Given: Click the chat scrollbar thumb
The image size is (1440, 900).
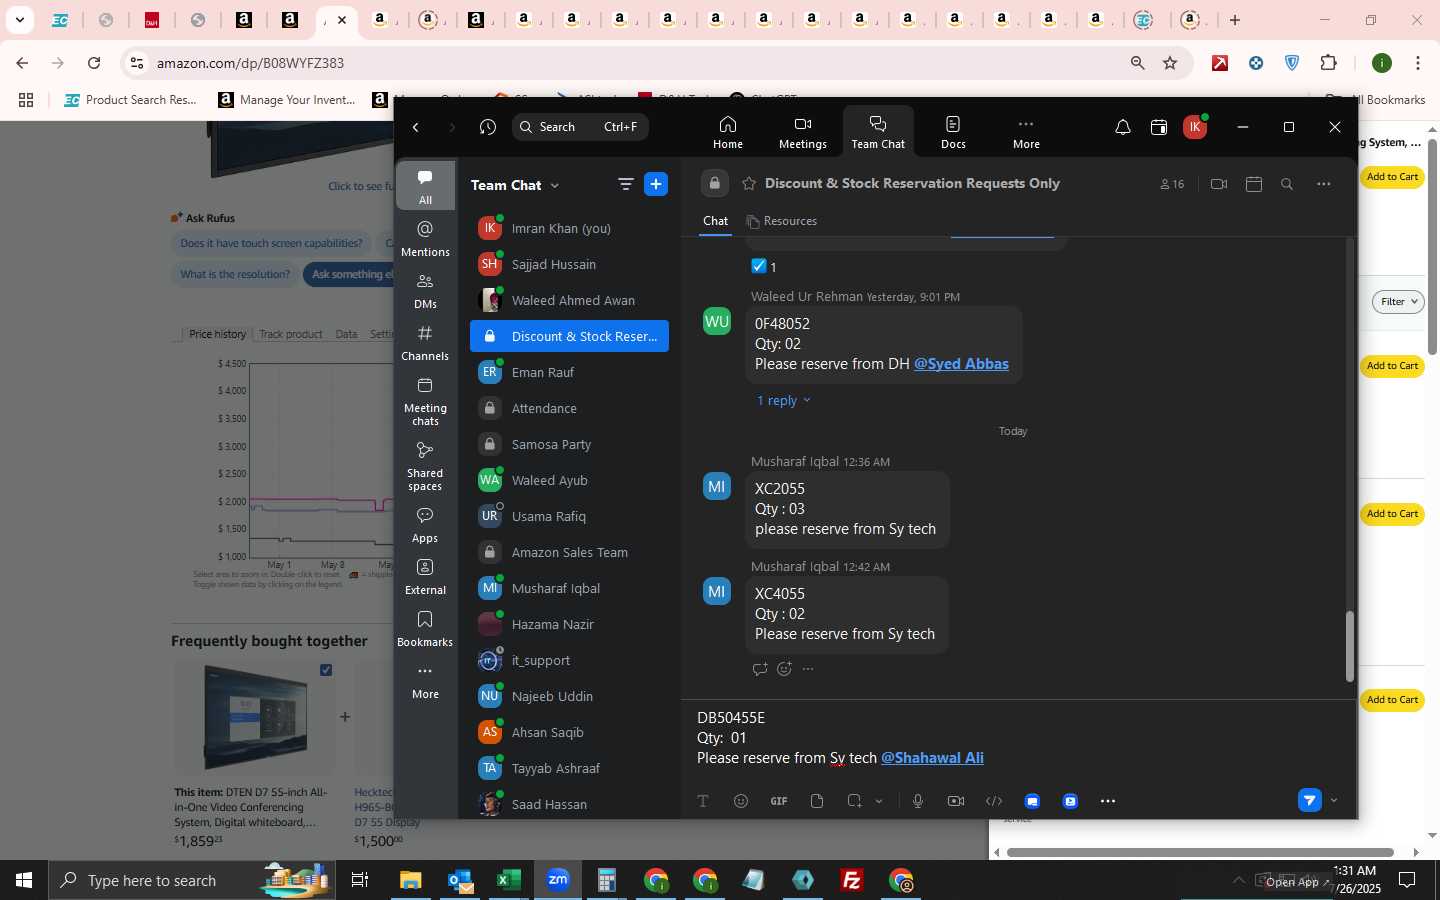Looking at the screenshot, I should (x=1349, y=646).
